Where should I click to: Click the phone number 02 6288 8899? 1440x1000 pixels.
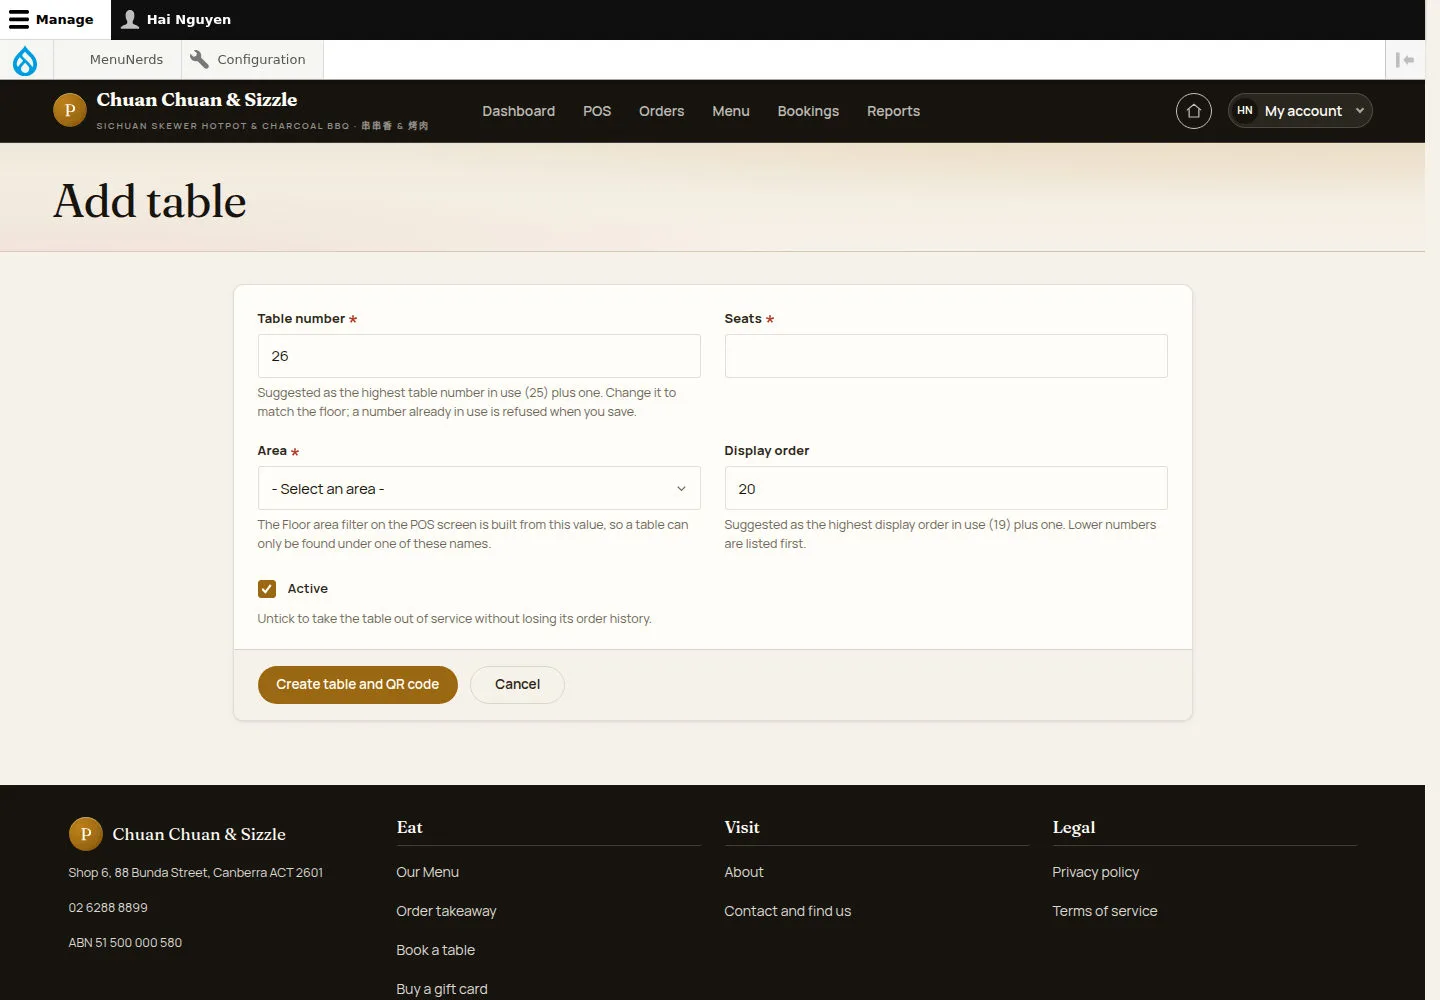pyautogui.click(x=108, y=908)
